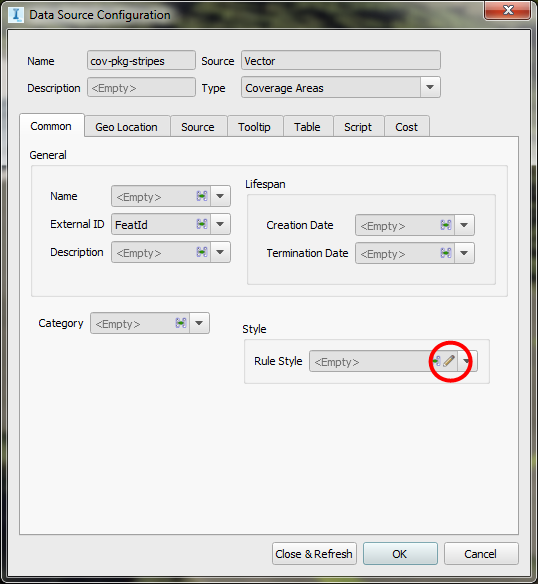Edit Rule Style with the pencil icon
The width and height of the screenshot is (538, 584).
click(x=449, y=361)
